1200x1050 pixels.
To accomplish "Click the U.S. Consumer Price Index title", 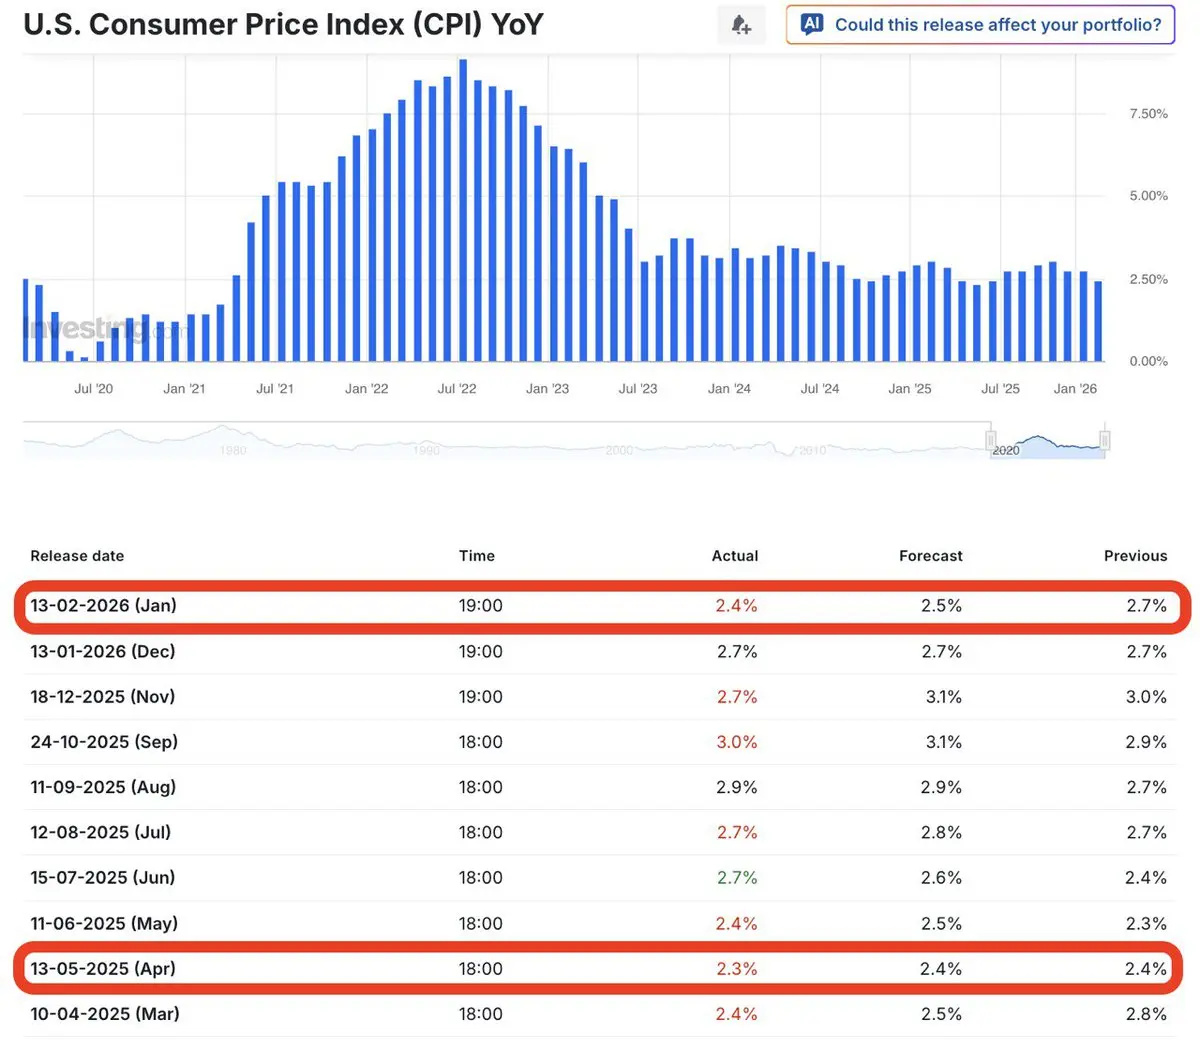I will pyautogui.click(x=283, y=25).
